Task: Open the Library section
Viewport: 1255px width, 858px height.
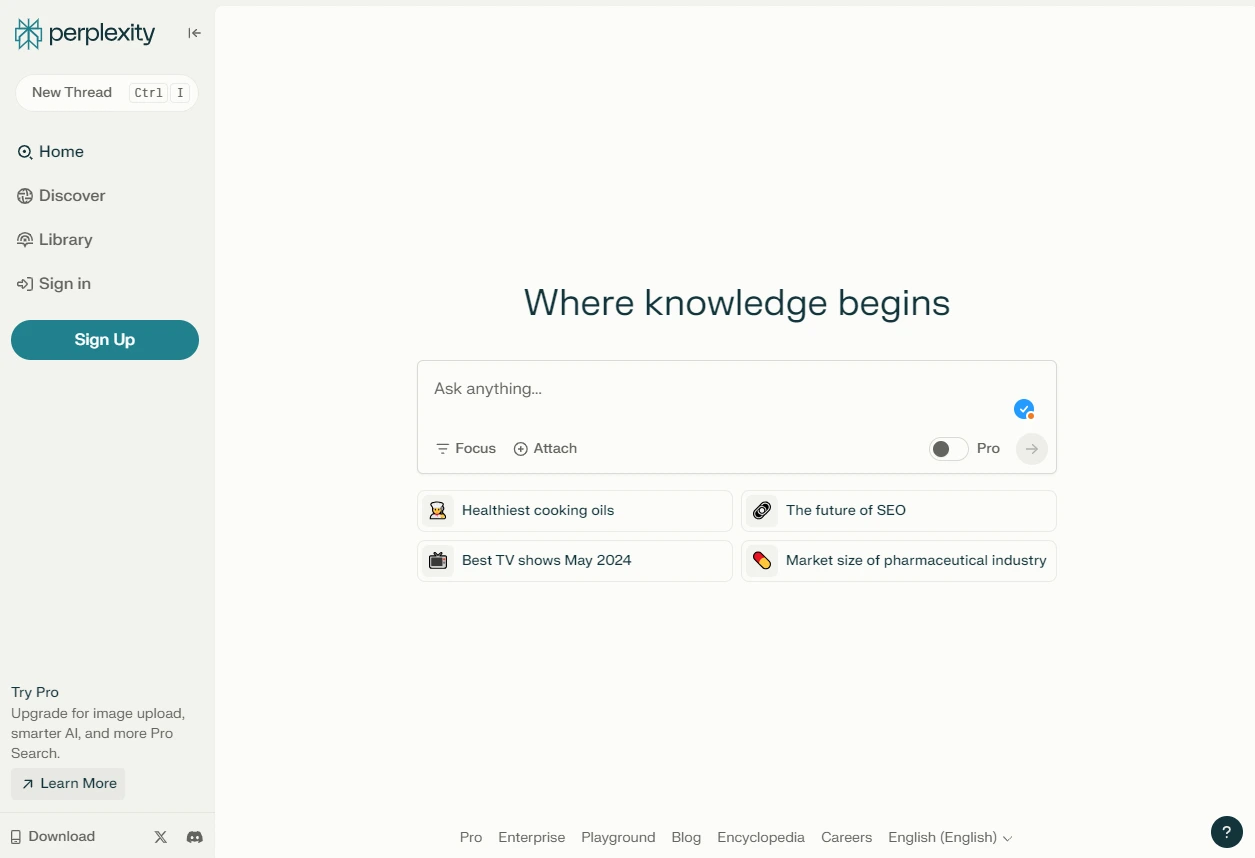Action: (55, 240)
